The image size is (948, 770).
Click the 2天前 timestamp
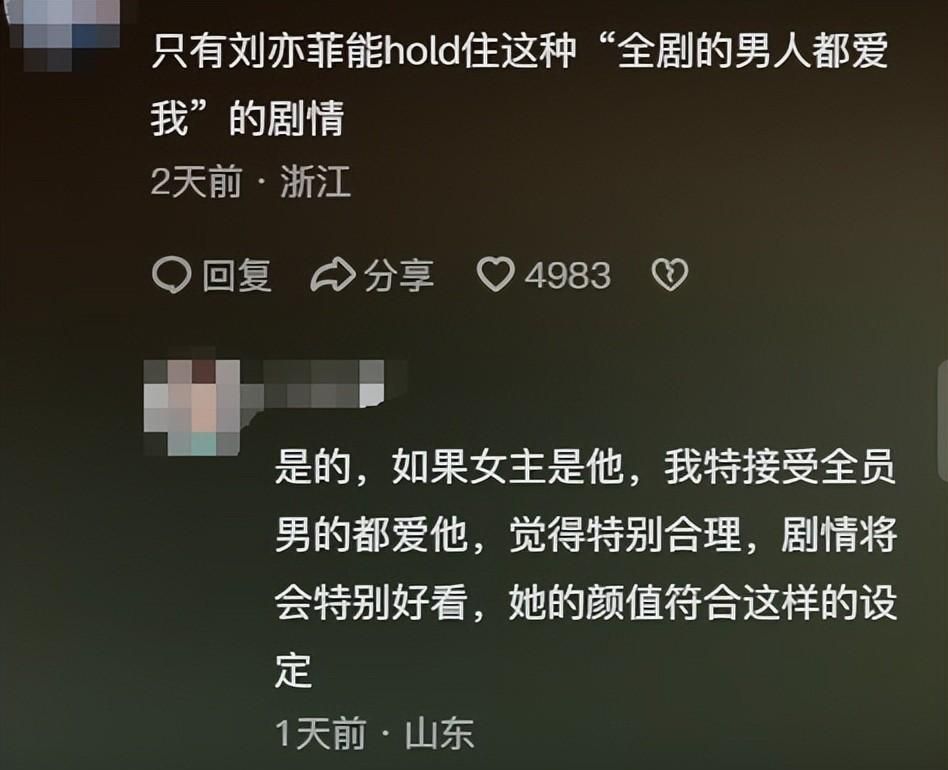click(x=196, y=182)
